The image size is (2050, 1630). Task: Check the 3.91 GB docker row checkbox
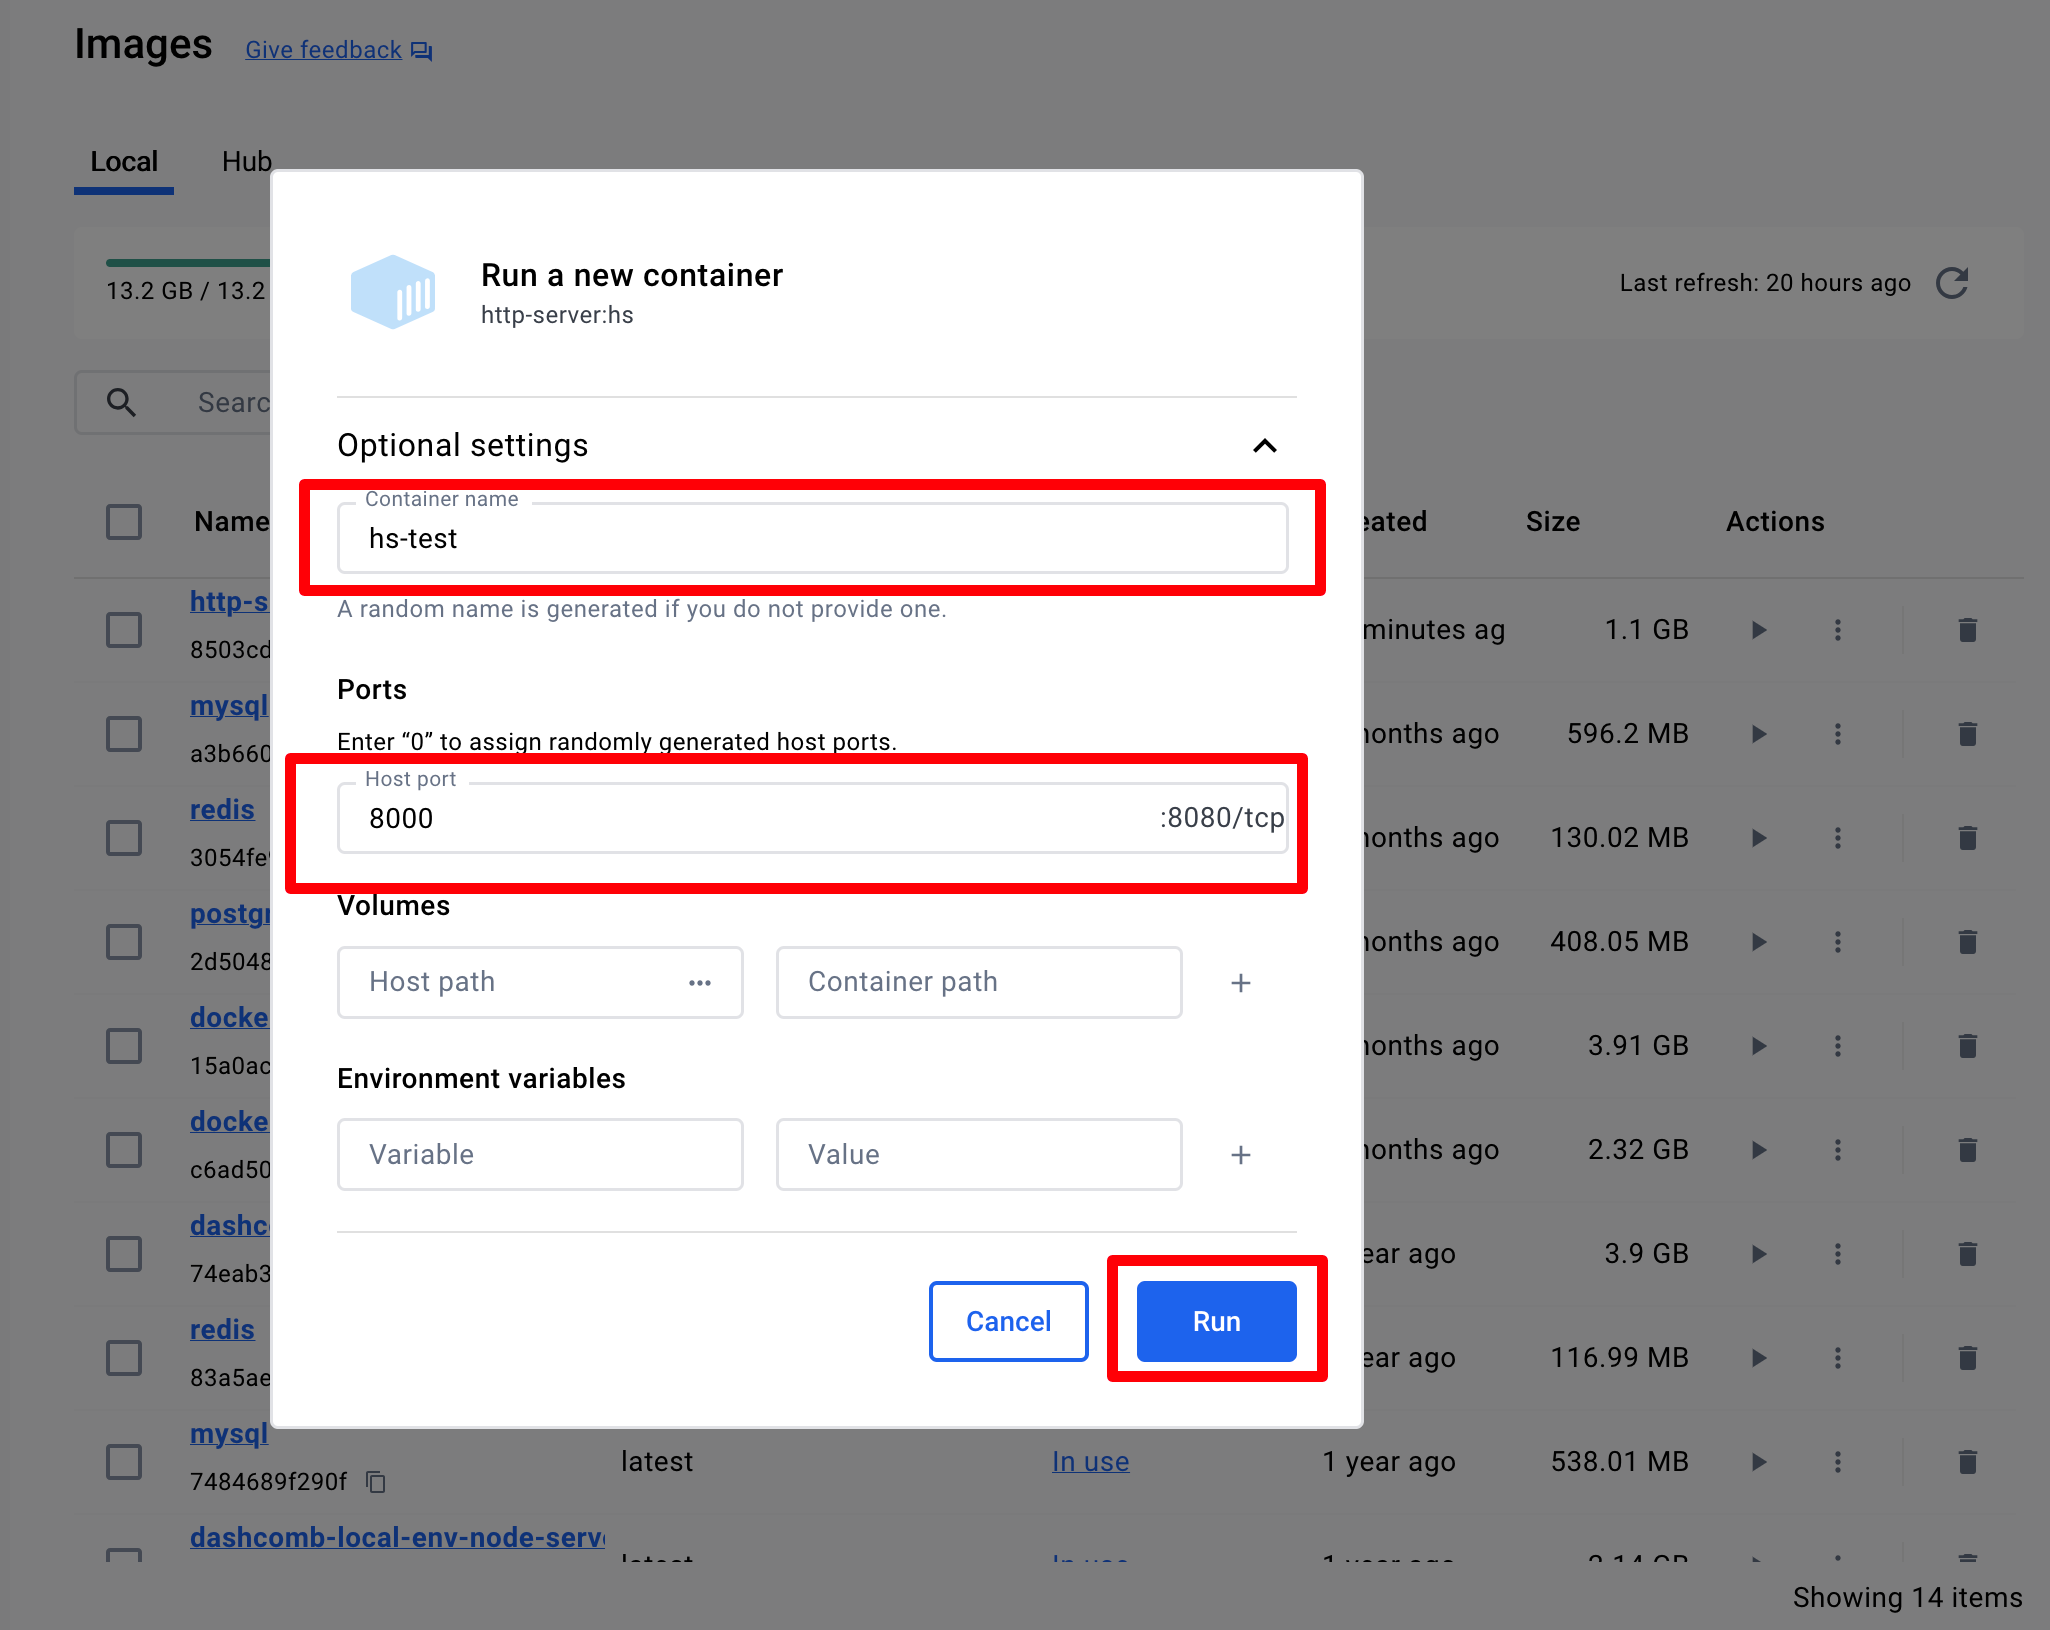tap(124, 1046)
